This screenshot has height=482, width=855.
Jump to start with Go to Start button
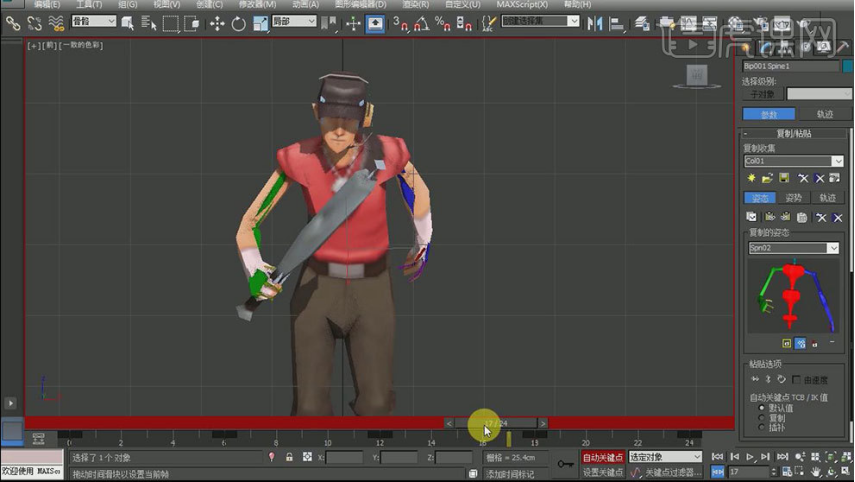coord(718,457)
